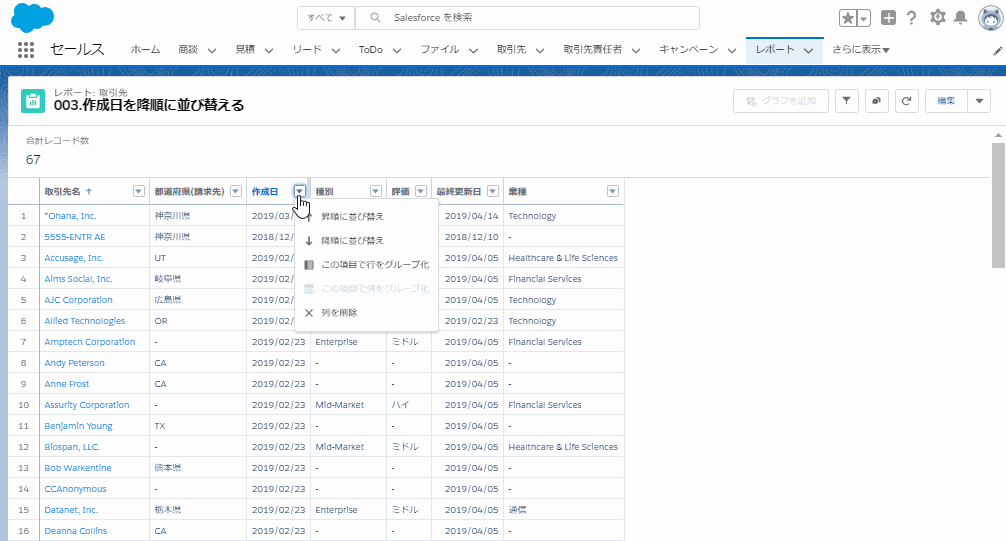Expand the レポート tab chevron

click(x=808, y=50)
